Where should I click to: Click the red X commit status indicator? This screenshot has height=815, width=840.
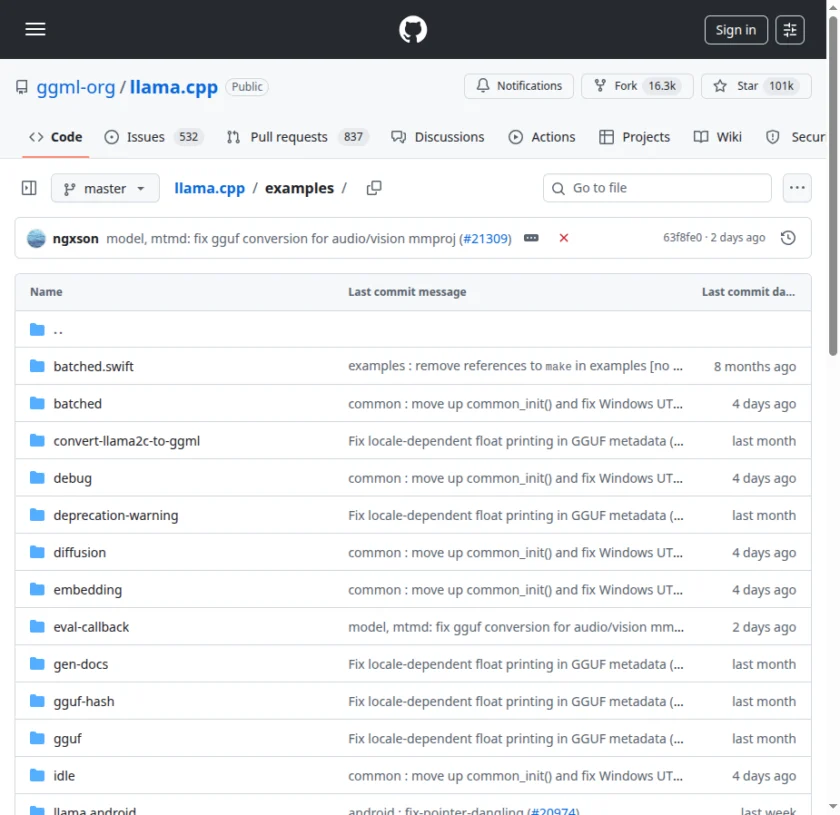point(563,238)
